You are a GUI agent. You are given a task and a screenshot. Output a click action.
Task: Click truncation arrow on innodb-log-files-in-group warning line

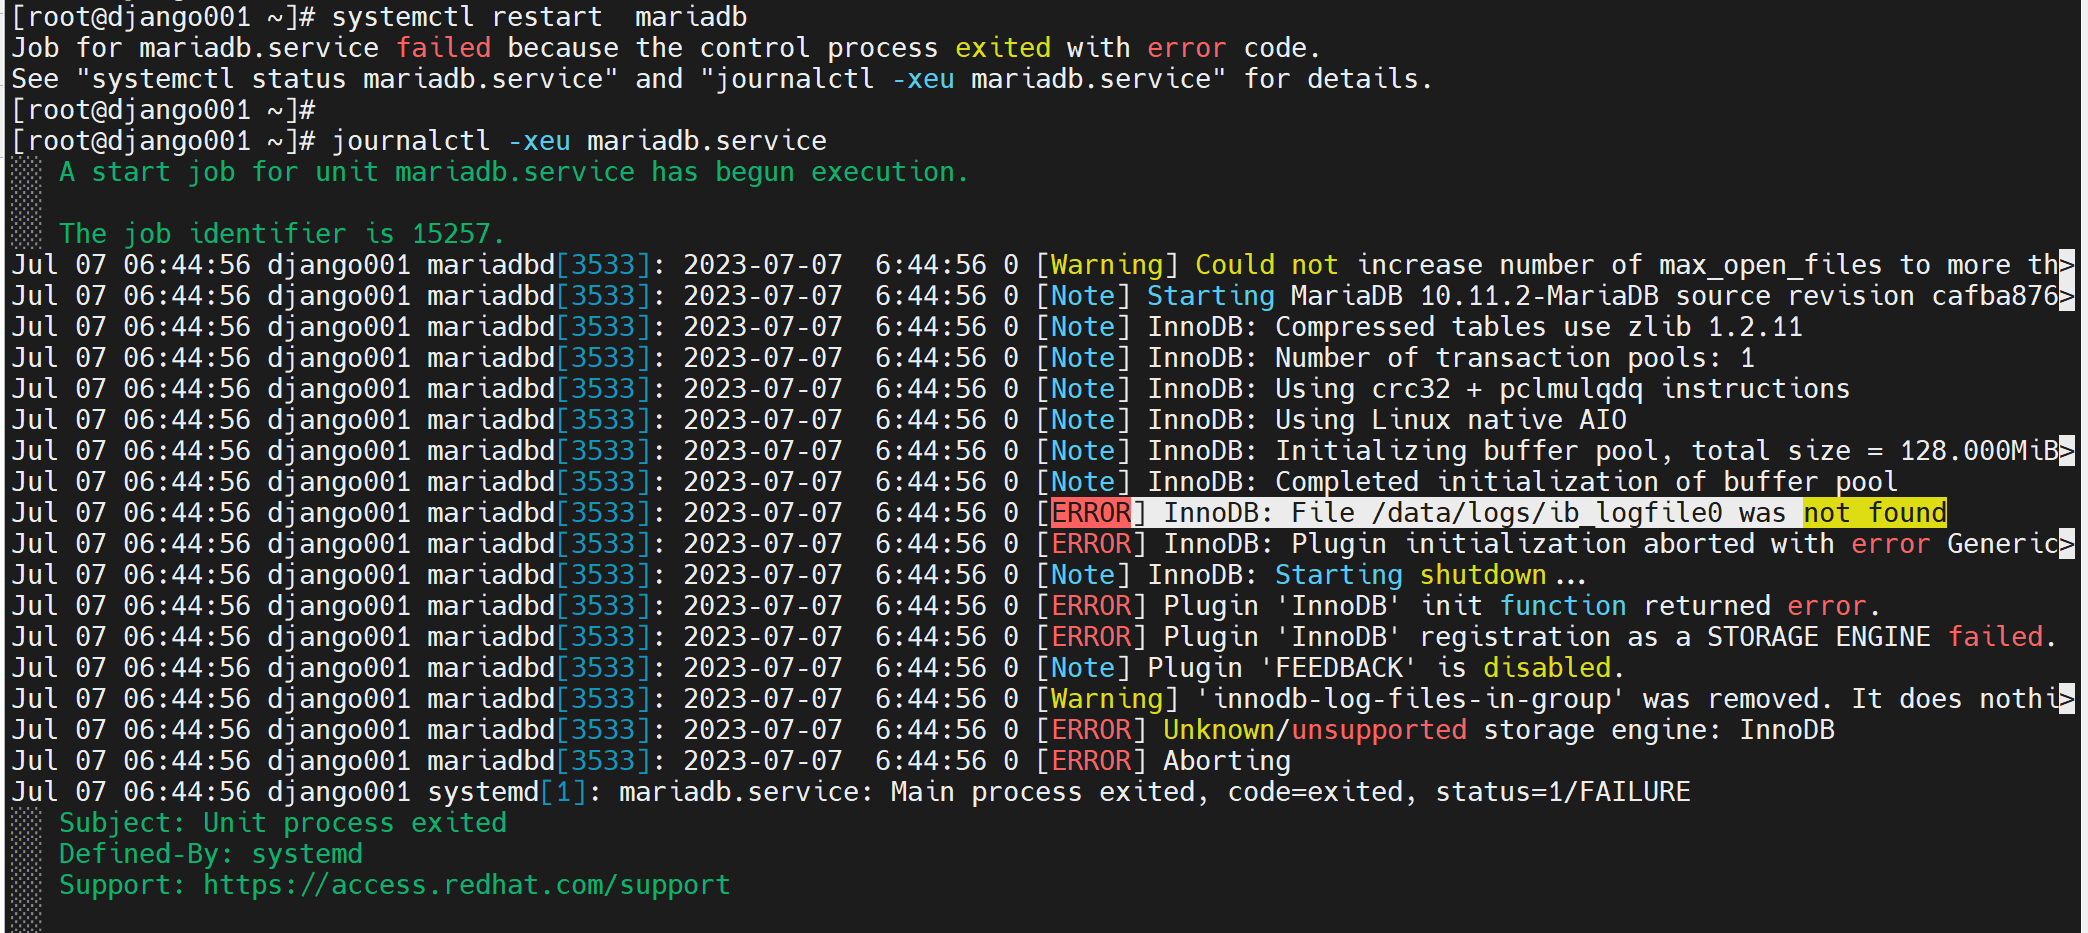tap(2067, 699)
